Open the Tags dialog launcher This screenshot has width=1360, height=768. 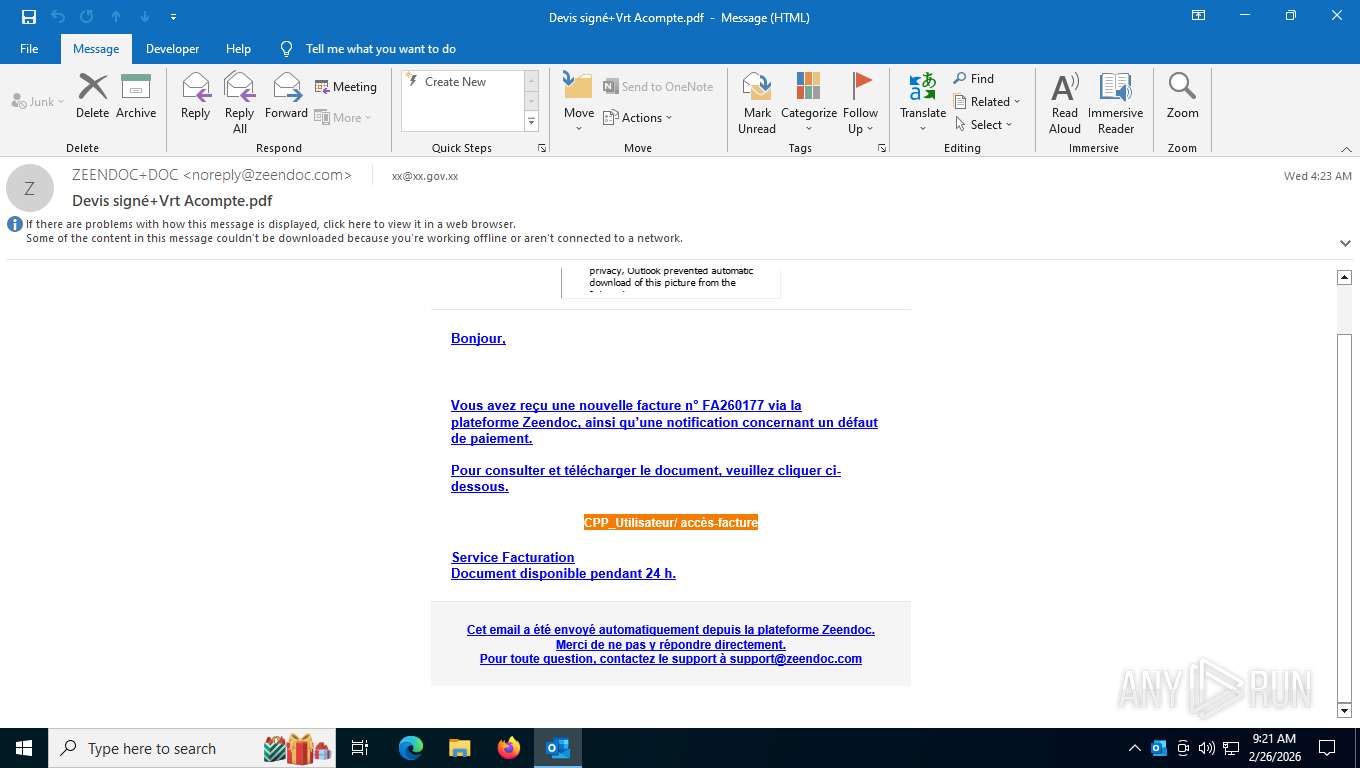(x=882, y=148)
